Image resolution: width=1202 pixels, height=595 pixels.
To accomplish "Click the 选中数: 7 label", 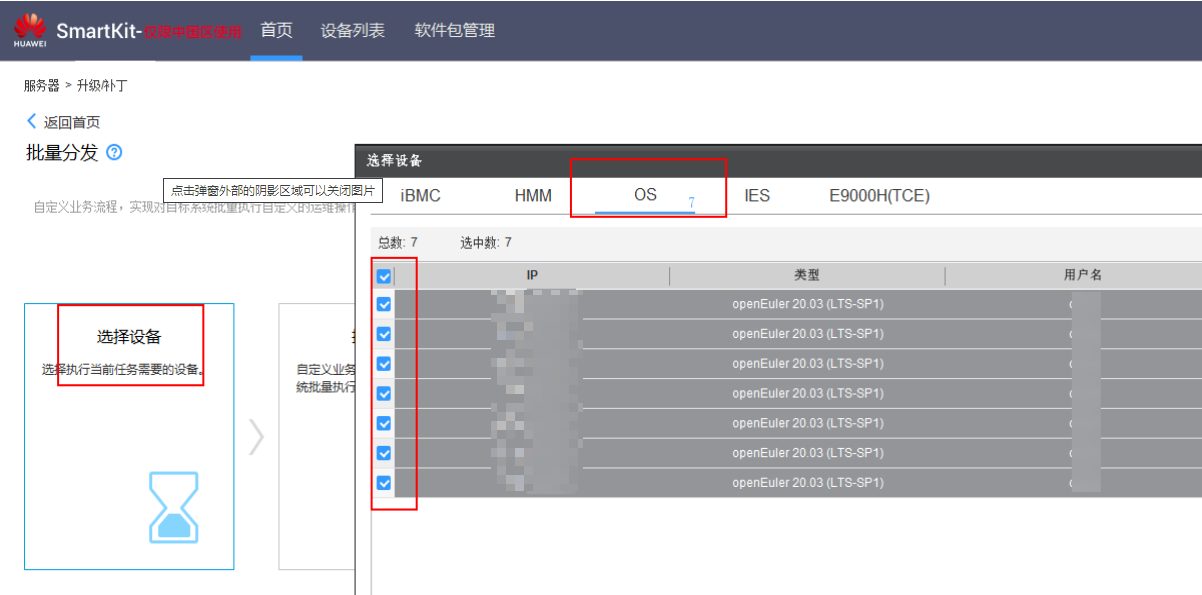I will (x=486, y=242).
